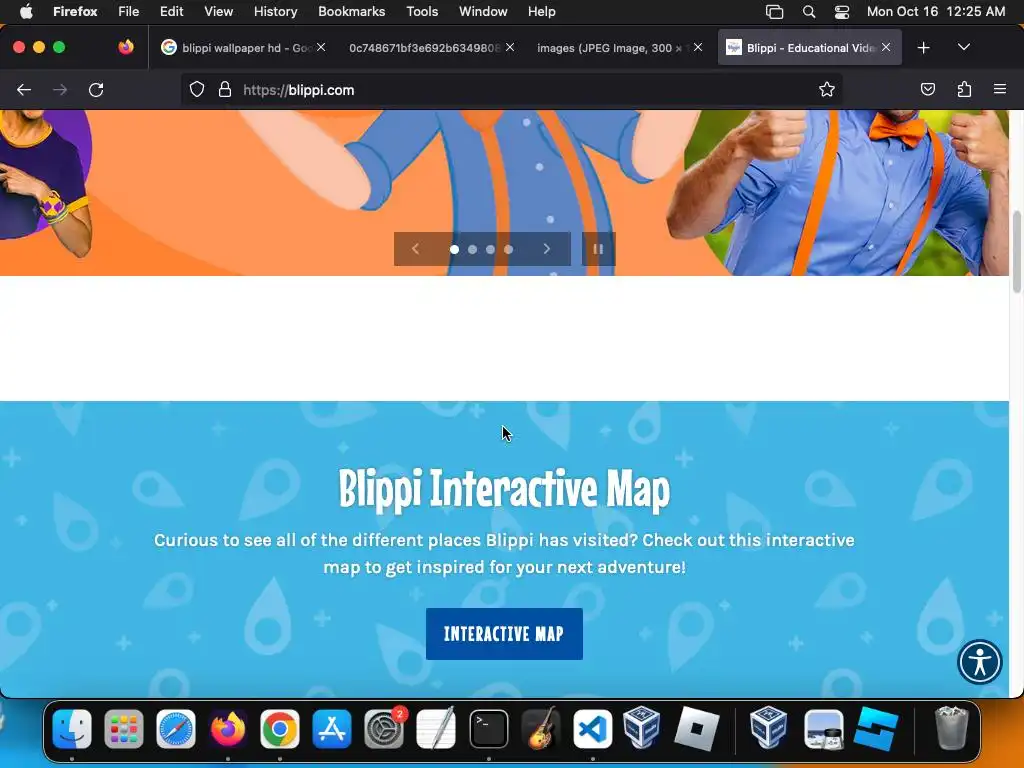Open the Window menu
Screen dimensions: 1024x768
[x=483, y=11]
